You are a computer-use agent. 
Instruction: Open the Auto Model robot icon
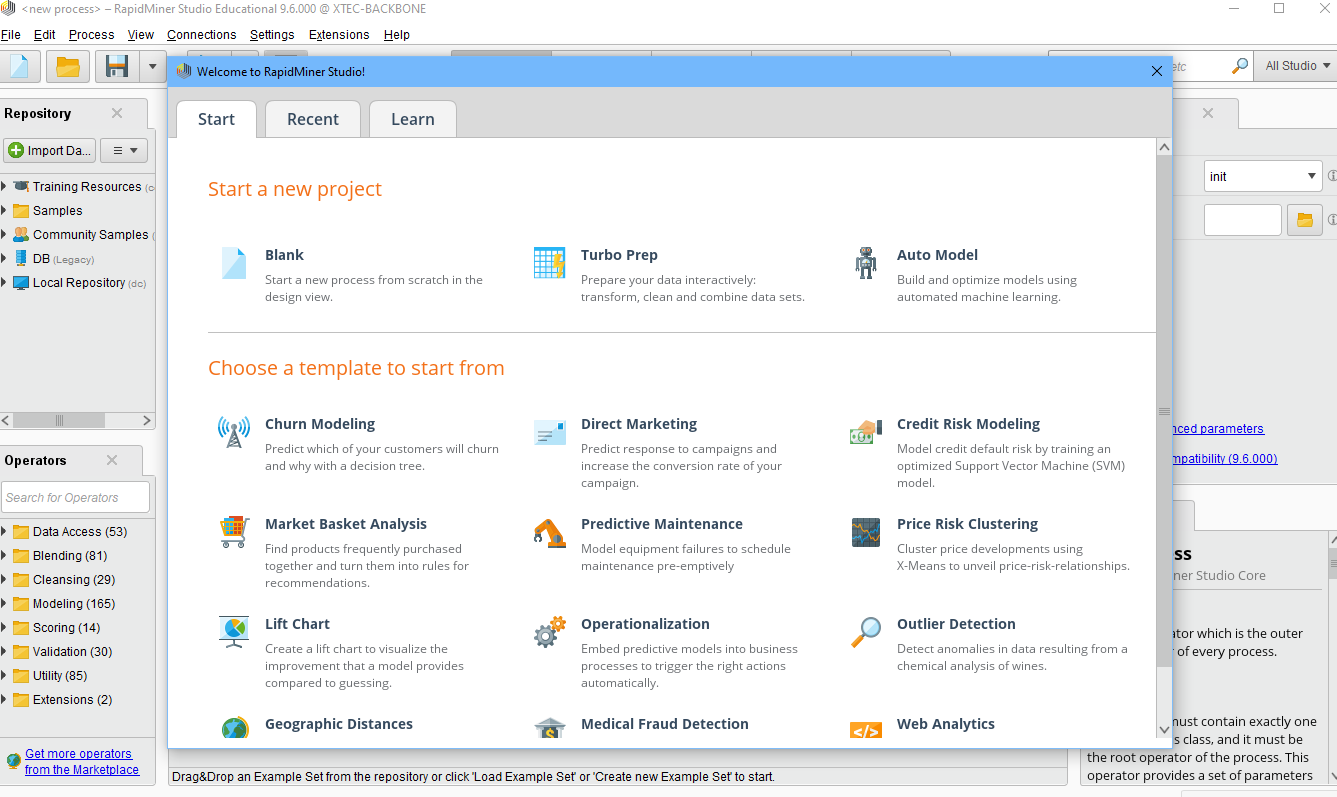tap(865, 263)
